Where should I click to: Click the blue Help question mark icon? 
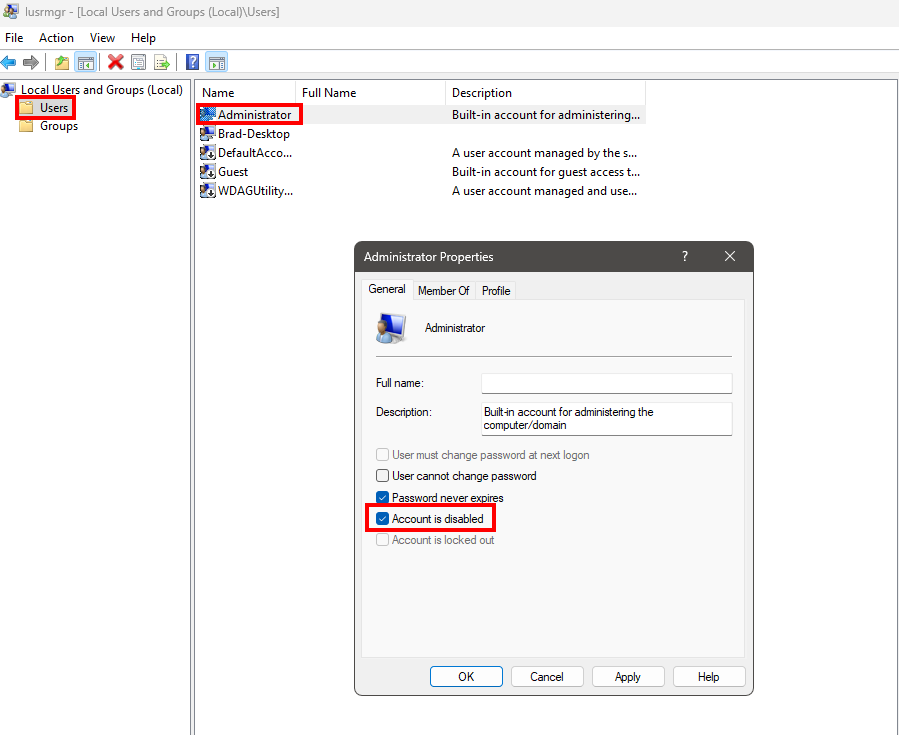point(193,62)
